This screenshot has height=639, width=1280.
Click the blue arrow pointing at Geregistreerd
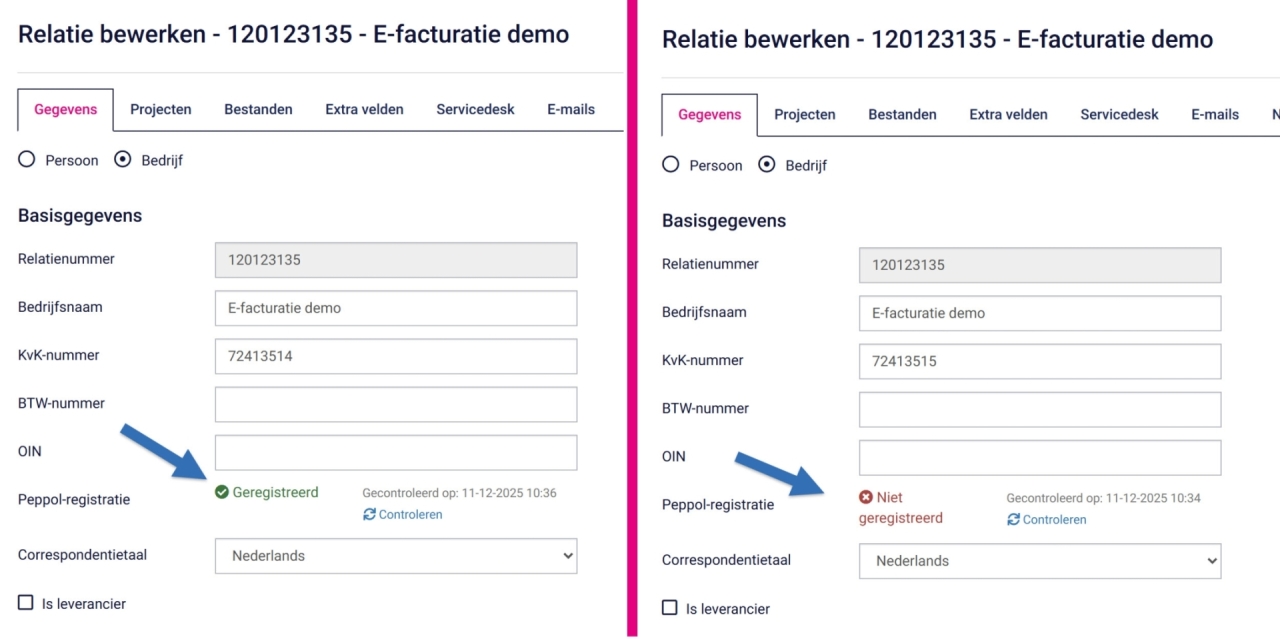point(165,451)
